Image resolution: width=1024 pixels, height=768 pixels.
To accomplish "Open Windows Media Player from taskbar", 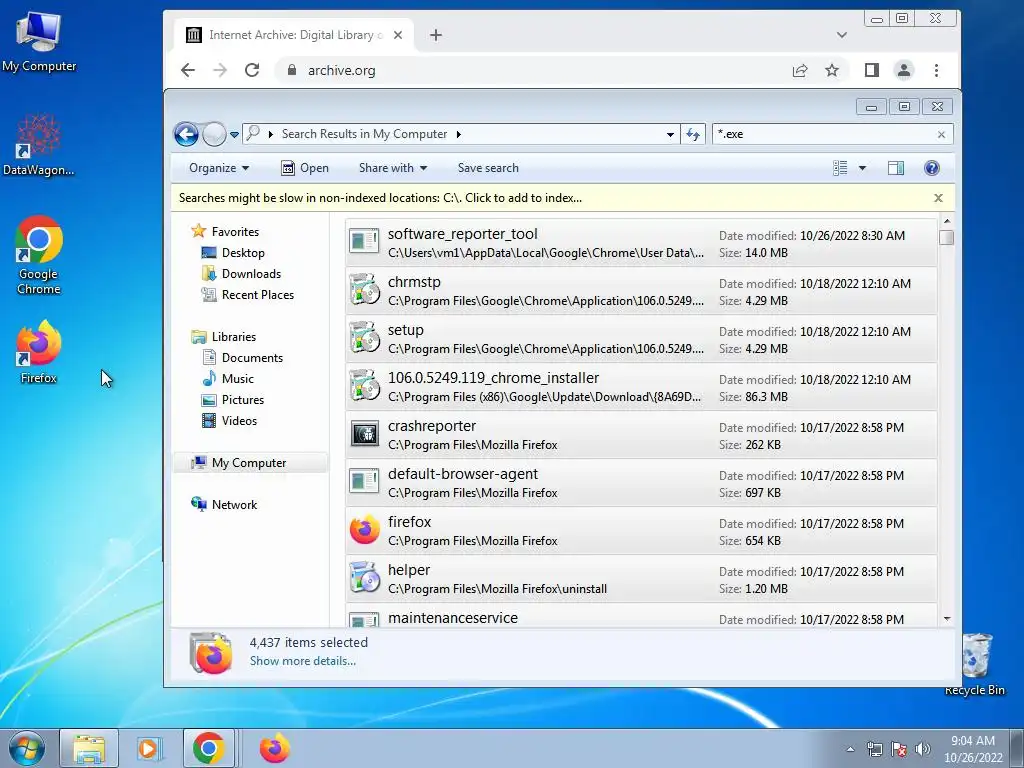I will coord(148,748).
